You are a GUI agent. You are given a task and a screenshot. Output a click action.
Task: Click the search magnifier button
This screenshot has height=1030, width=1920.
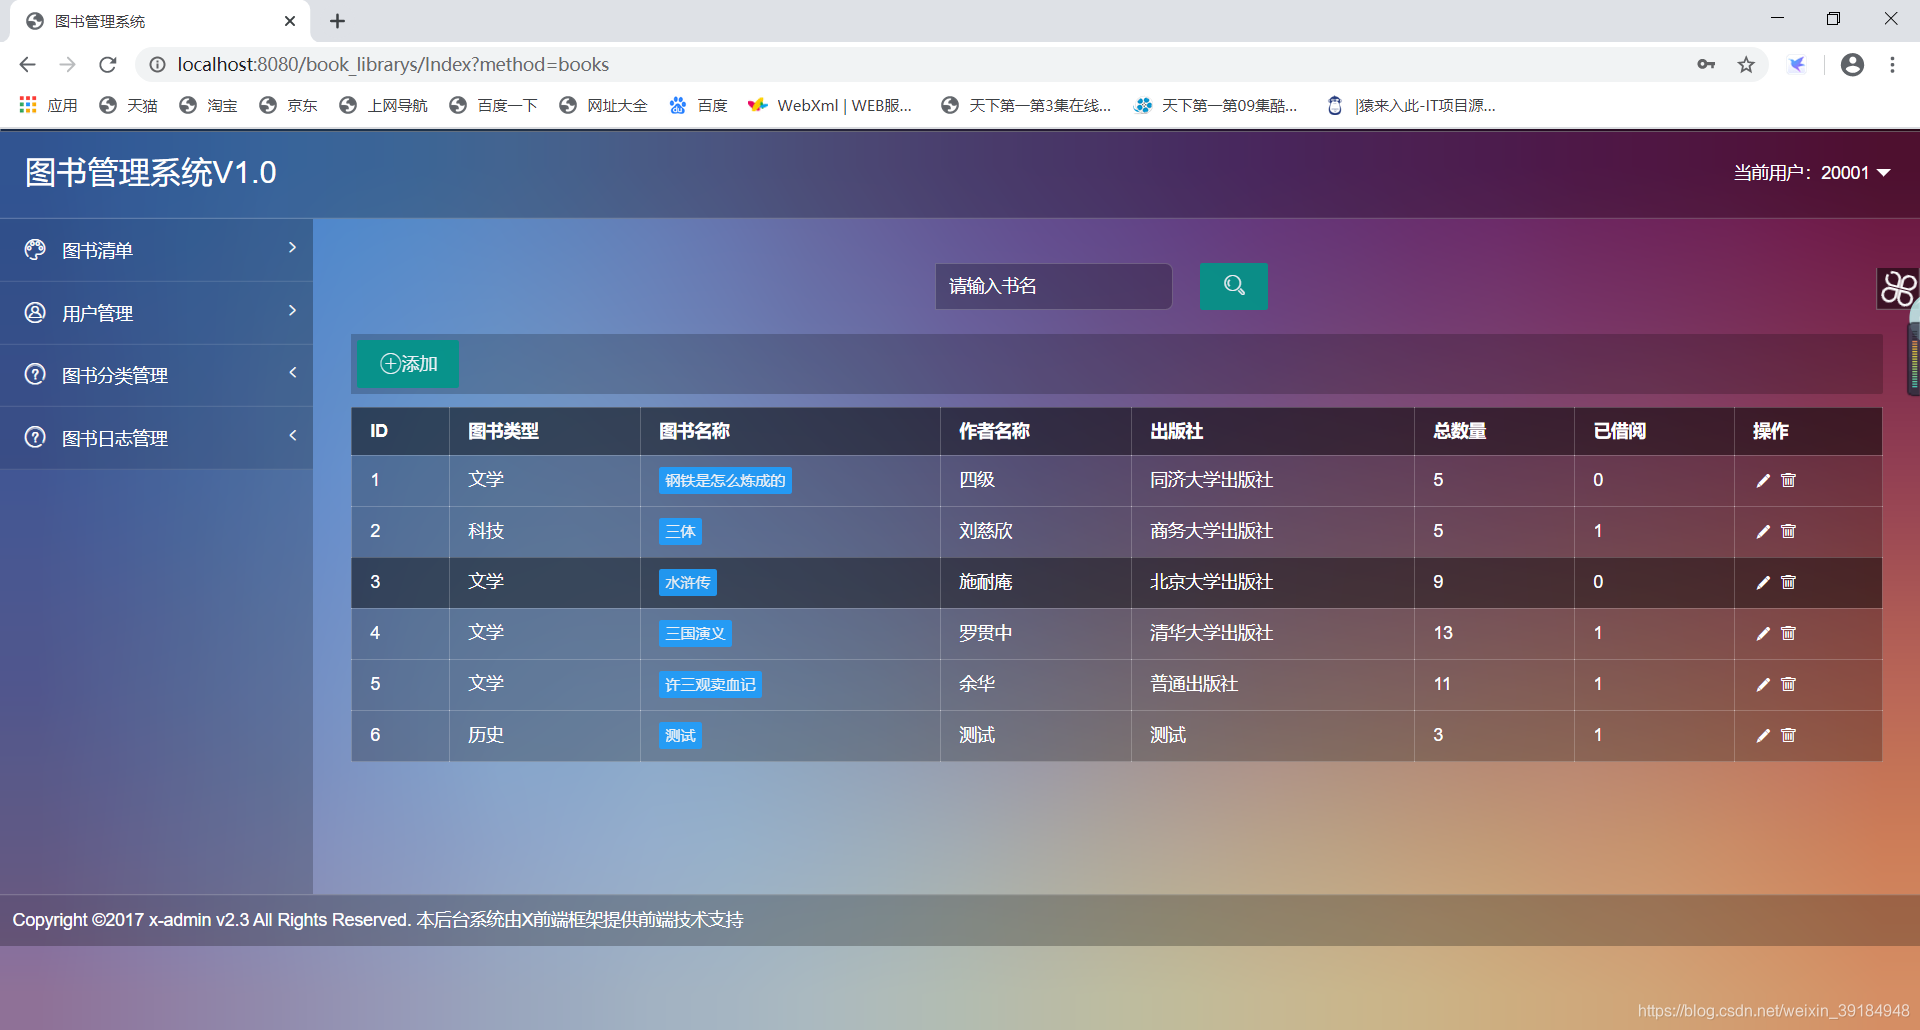click(1233, 286)
